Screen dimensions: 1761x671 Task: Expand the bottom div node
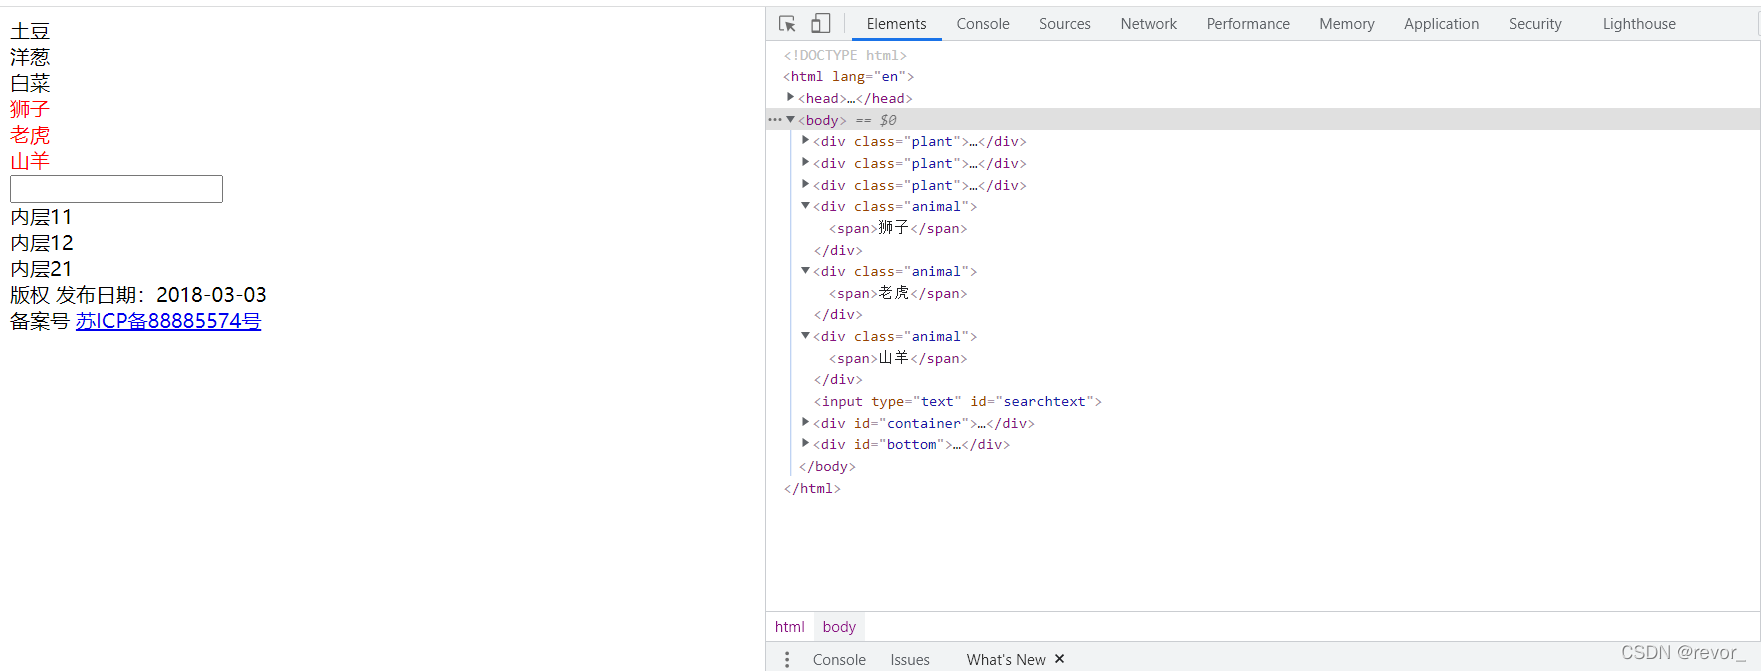[x=805, y=444]
